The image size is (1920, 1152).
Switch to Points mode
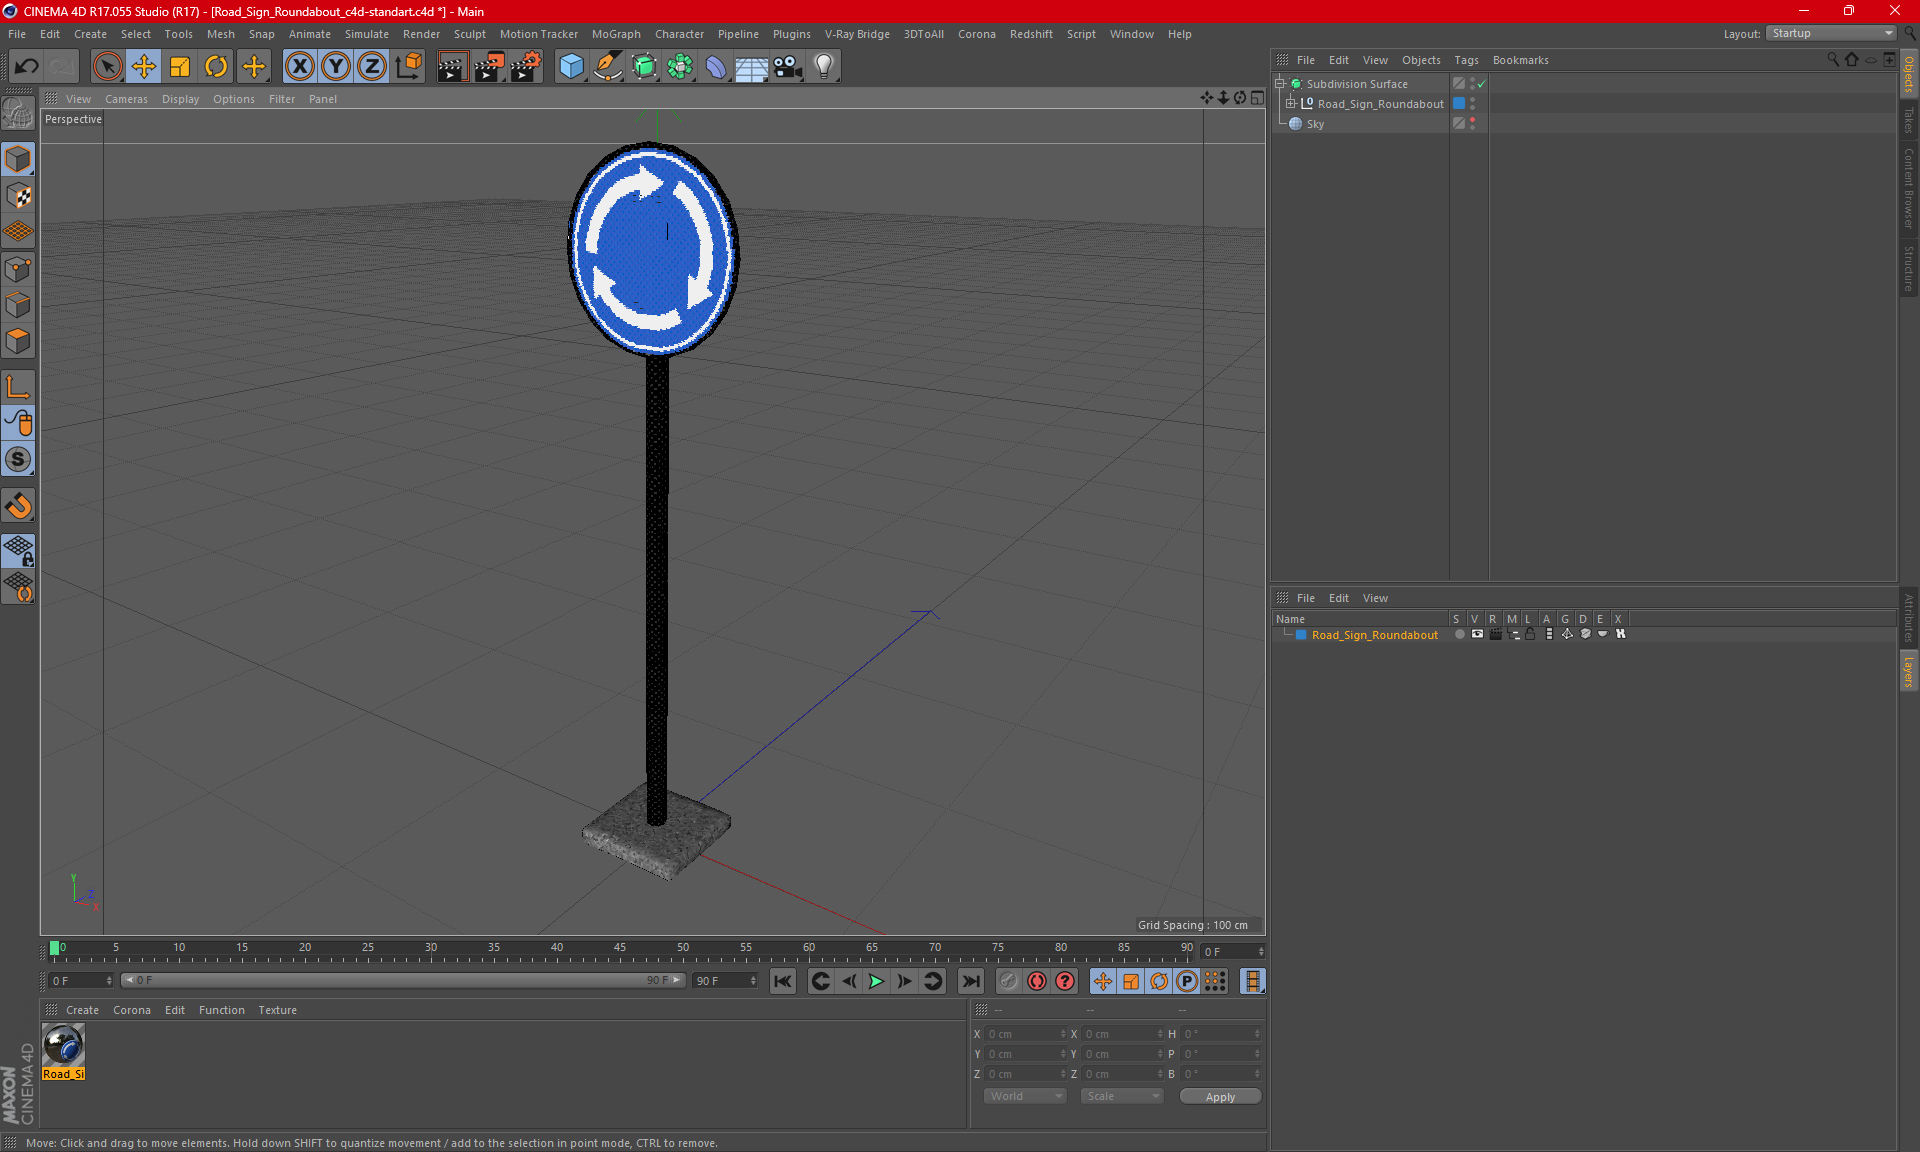click(18, 269)
